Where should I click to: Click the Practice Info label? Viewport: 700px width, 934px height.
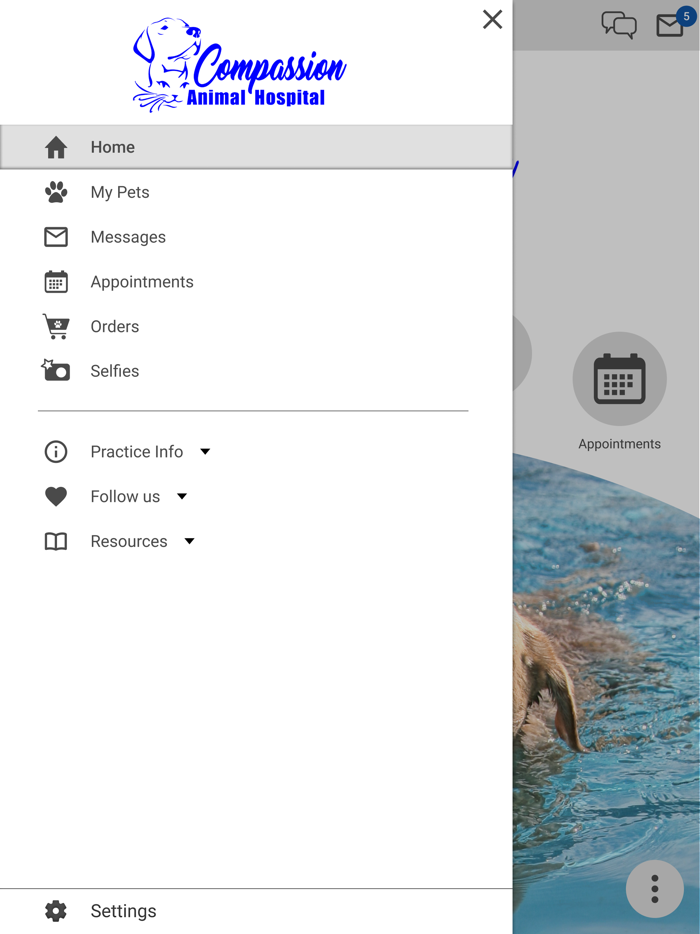[x=136, y=452]
